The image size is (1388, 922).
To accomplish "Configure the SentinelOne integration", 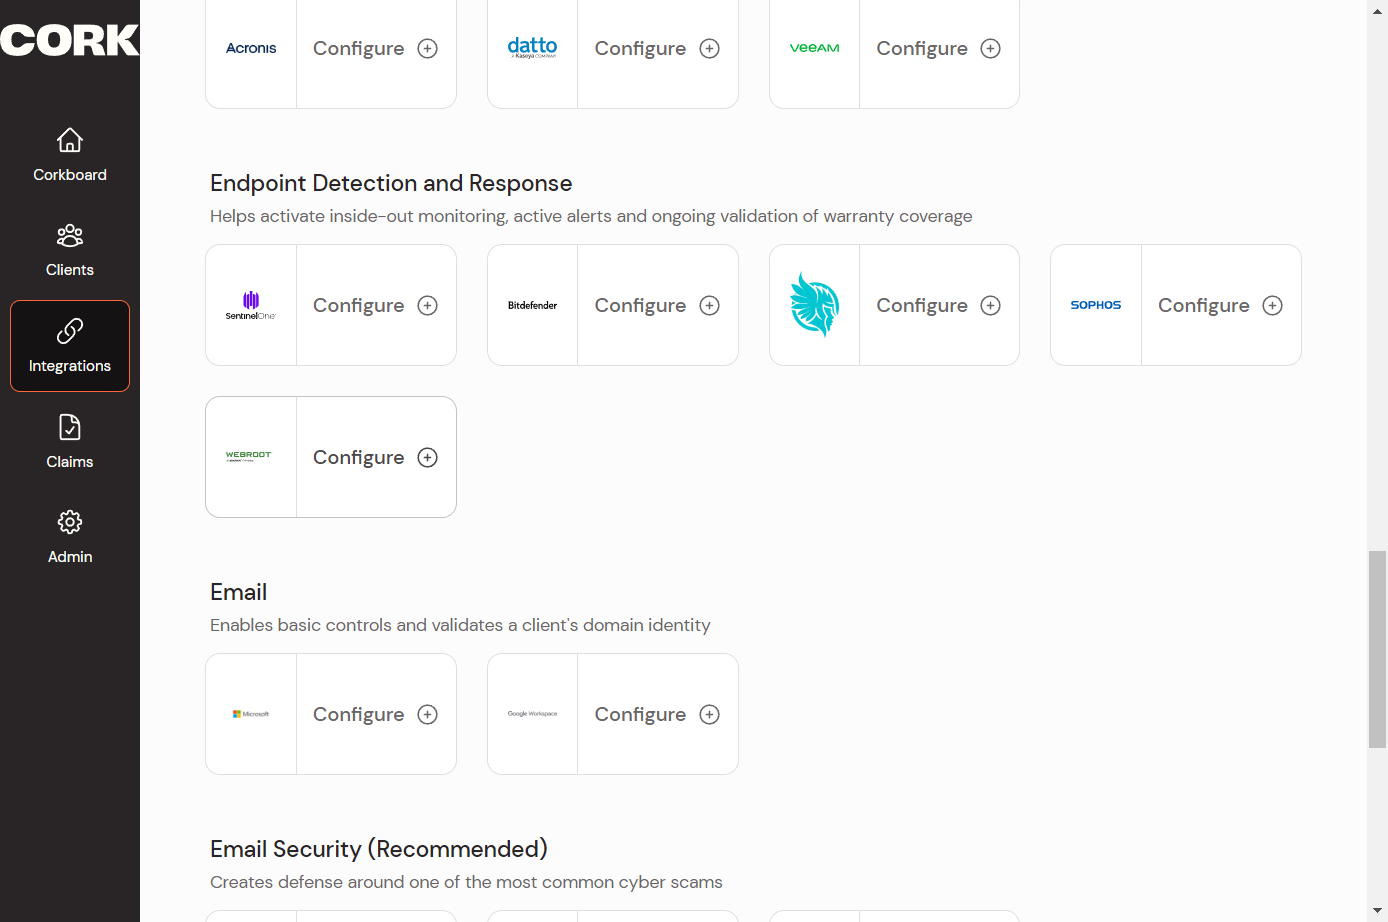I will click(376, 305).
